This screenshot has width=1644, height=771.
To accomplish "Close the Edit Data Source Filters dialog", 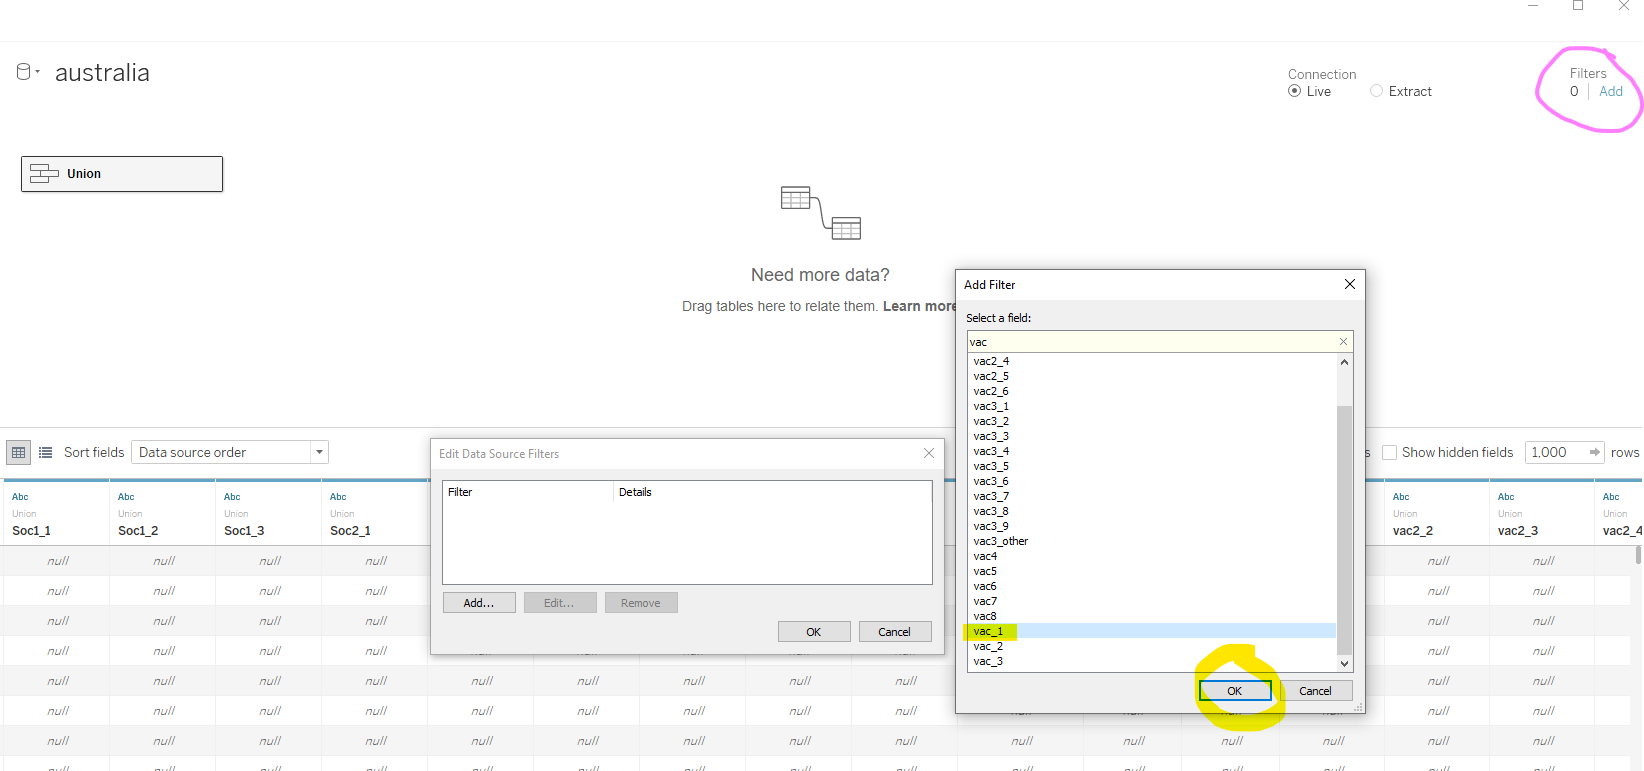I will point(929,454).
